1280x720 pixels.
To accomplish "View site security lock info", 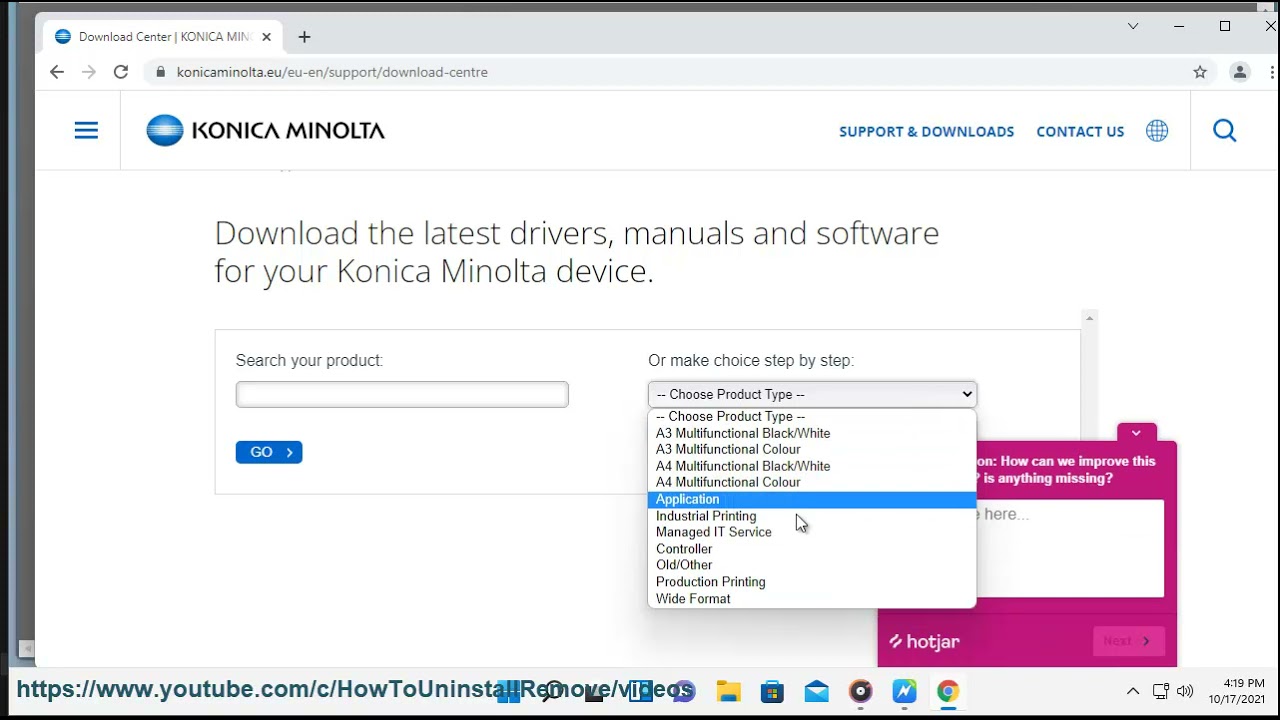I will [x=160, y=72].
